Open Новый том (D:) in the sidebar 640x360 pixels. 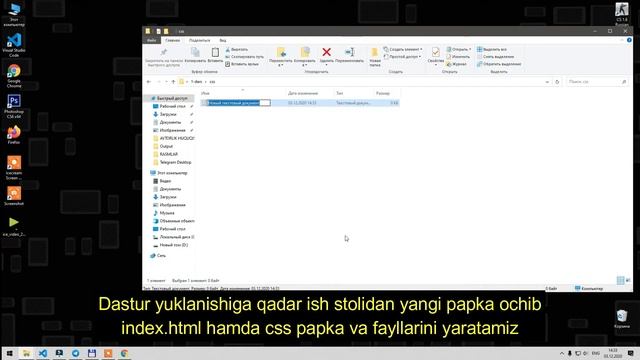(171, 245)
